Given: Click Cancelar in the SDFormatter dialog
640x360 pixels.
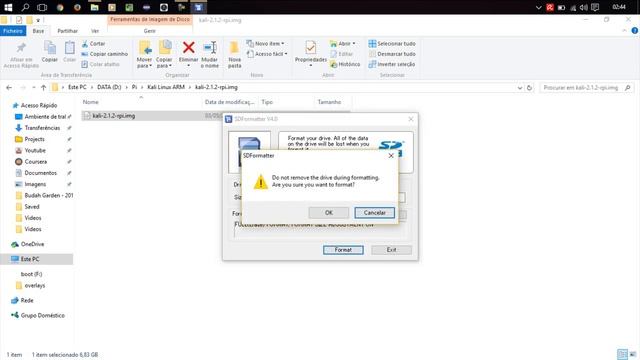Looking at the screenshot, I should (374, 213).
